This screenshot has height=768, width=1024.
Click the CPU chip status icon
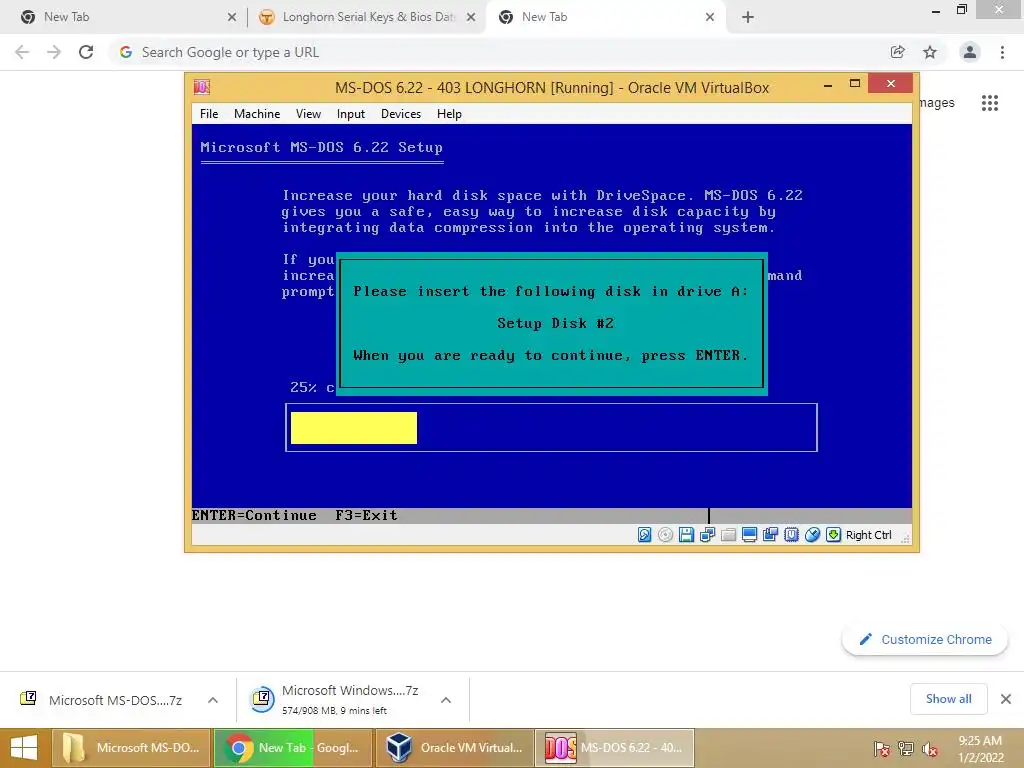(792, 535)
